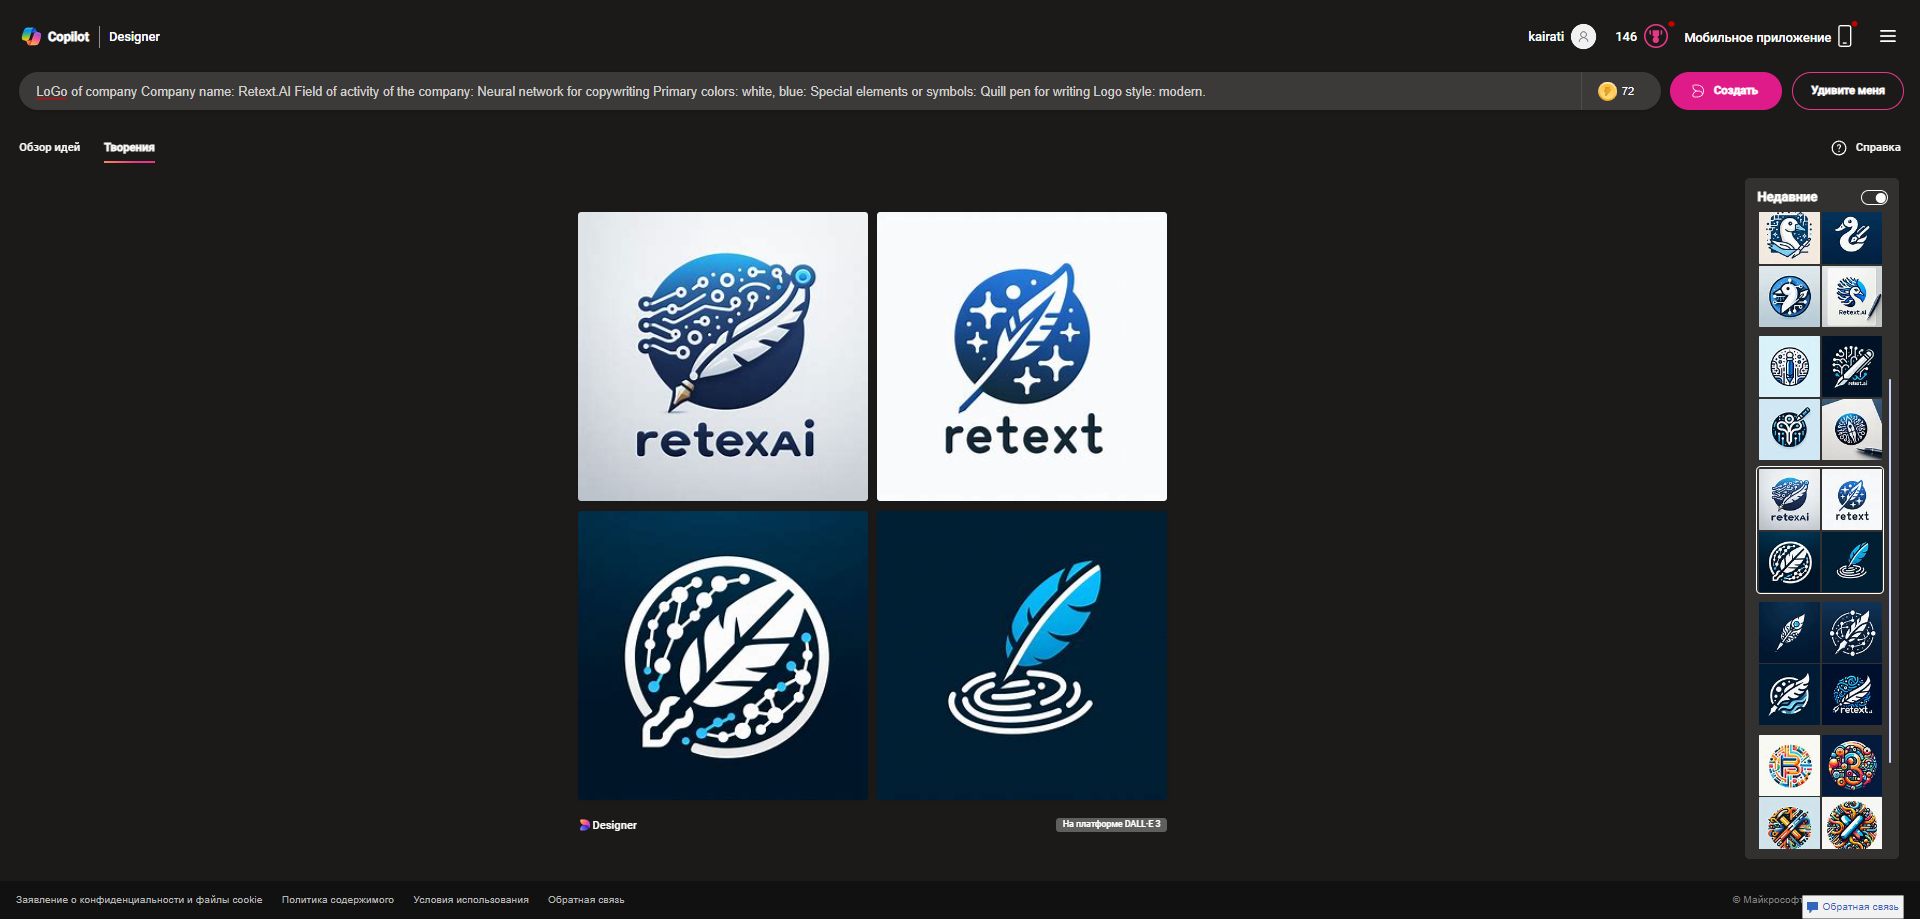
Task: Open the Условия использования link
Action: click(x=471, y=899)
